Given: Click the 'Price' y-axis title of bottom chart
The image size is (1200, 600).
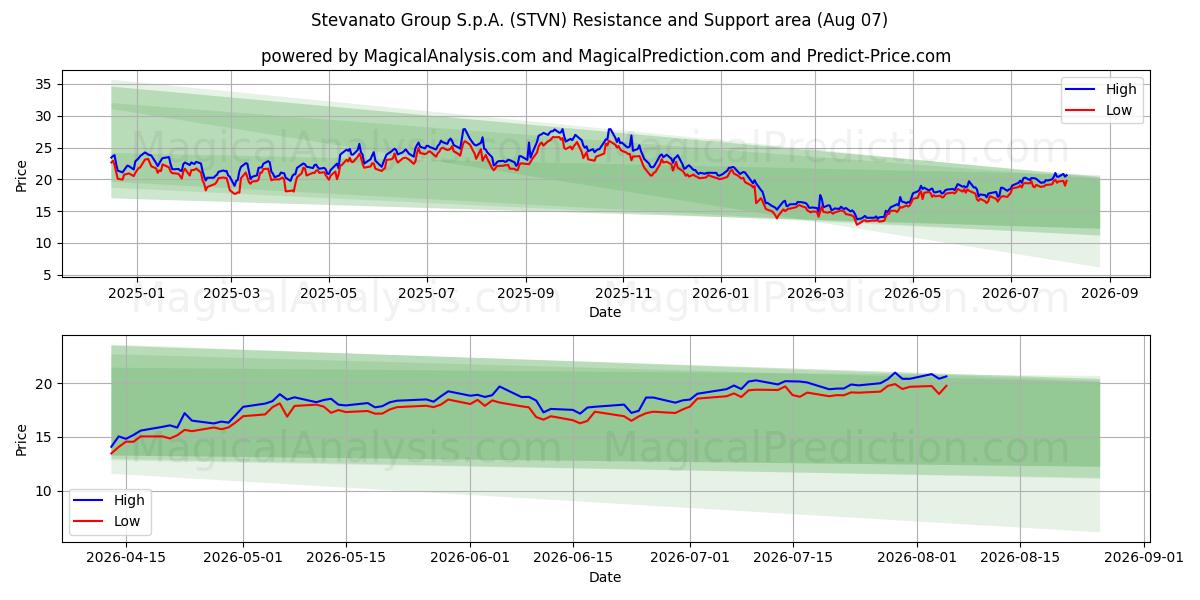Looking at the screenshot, I should coord(22,439).
